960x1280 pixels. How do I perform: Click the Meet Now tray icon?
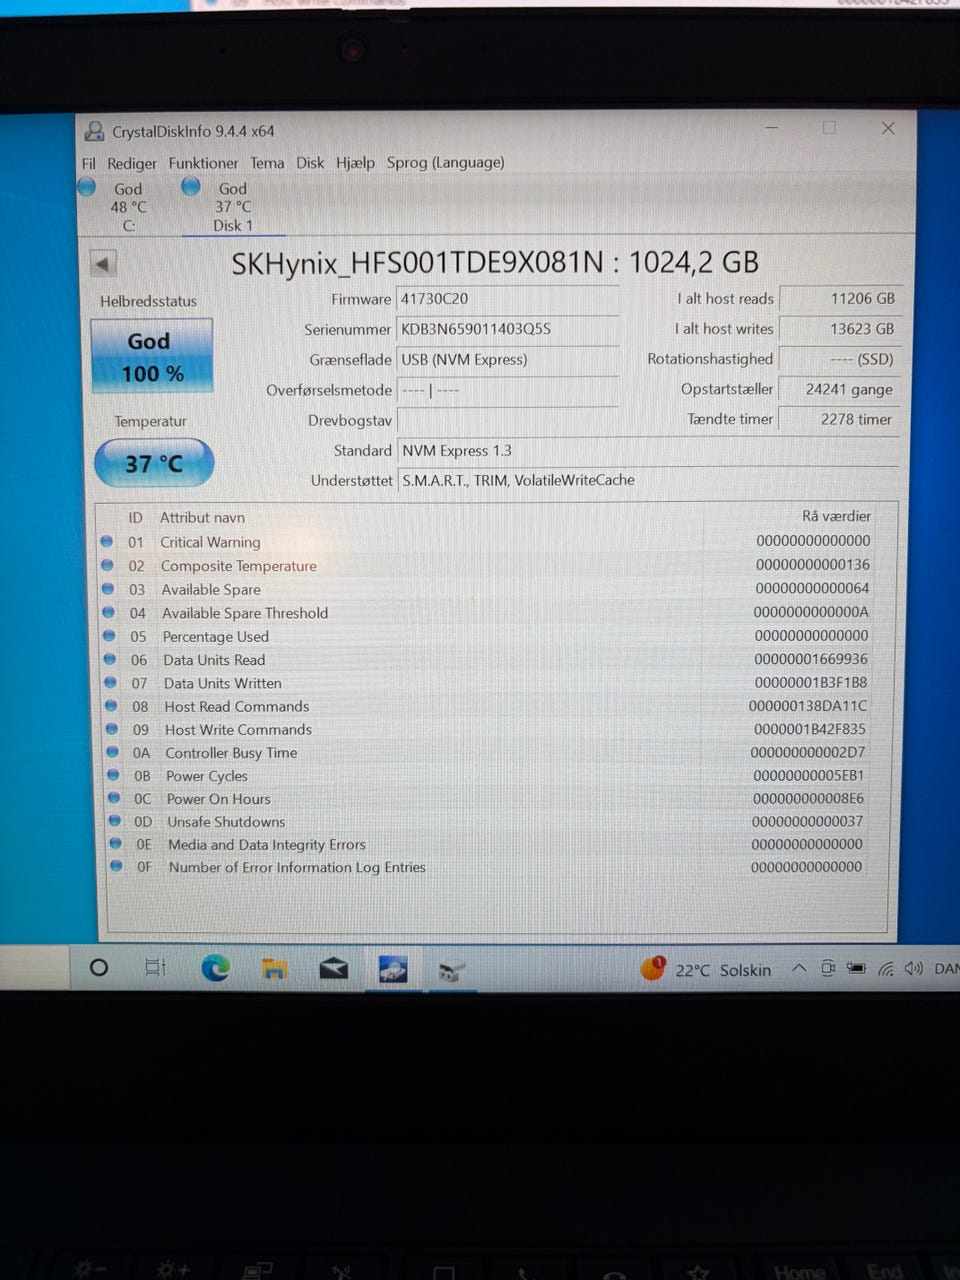[x=828, y=968]
